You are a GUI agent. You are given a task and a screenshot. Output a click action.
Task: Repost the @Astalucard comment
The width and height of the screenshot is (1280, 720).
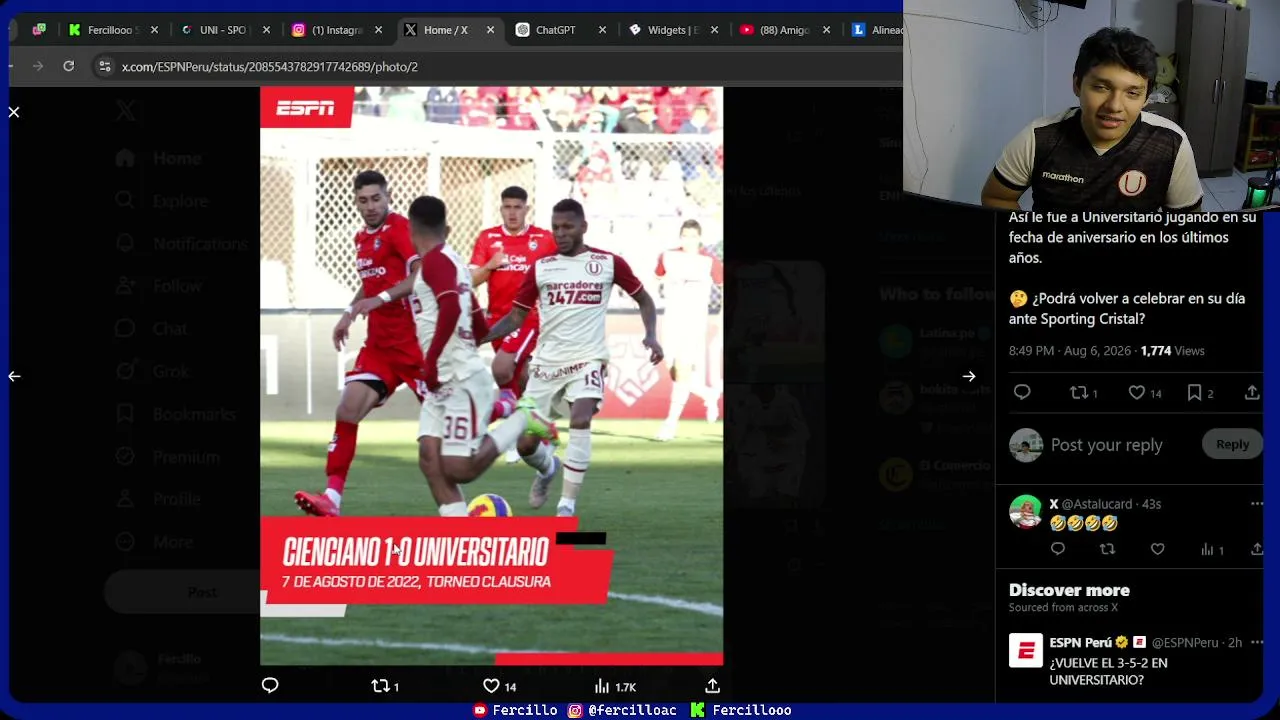[x=1107, y=549]
